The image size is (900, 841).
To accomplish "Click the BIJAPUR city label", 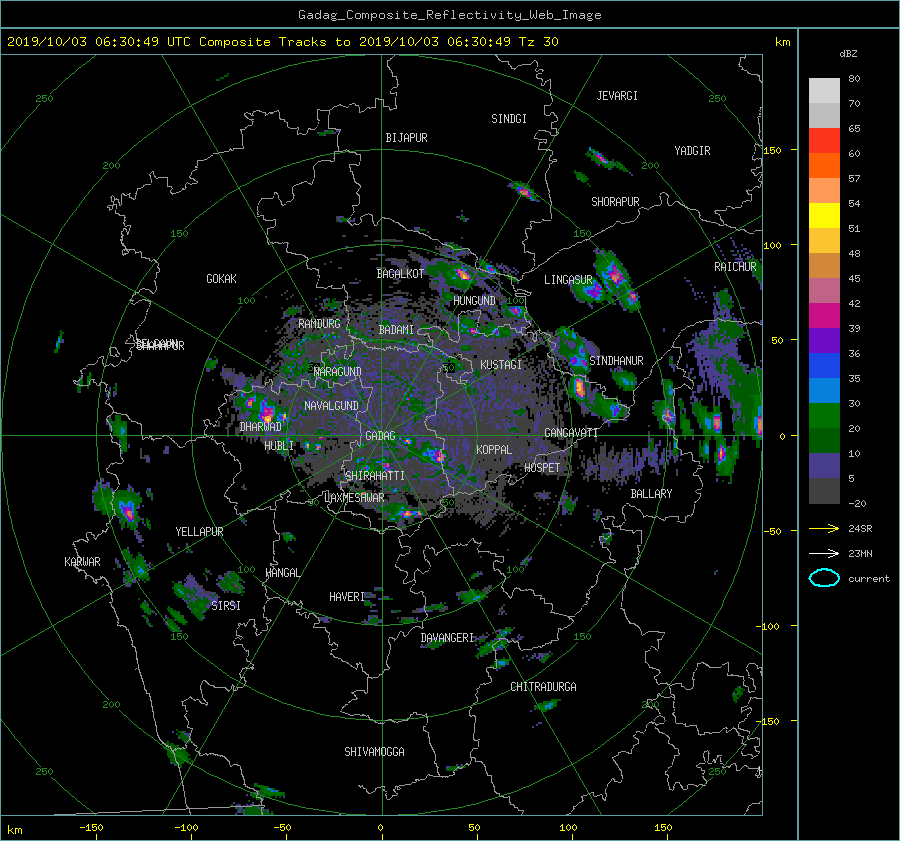I will (x=406, y=138).
